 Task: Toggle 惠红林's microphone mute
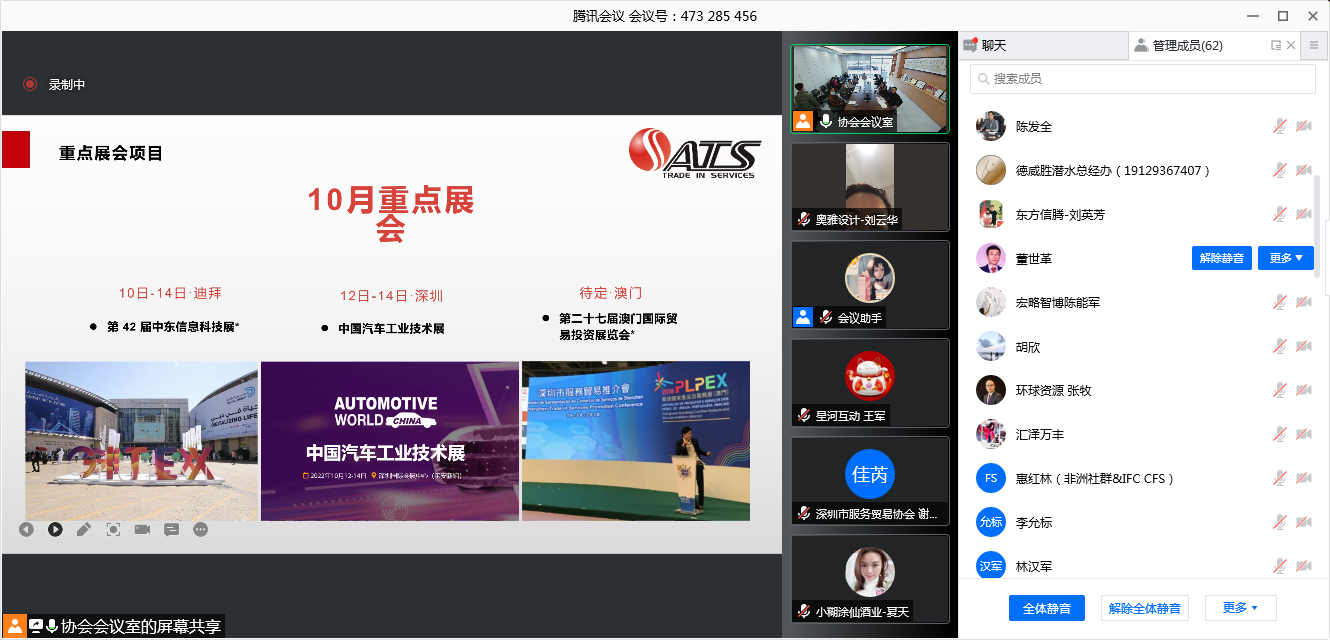click(x=1279, y=478)
